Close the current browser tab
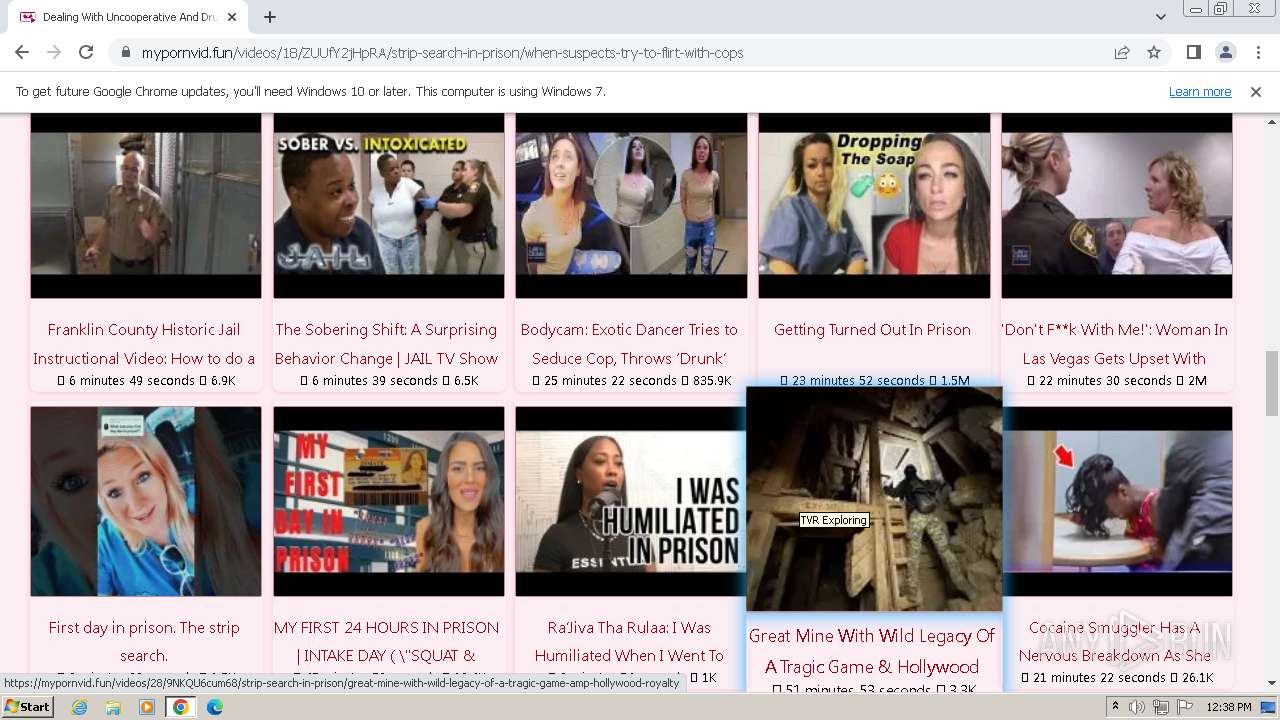 pos(232,17)
